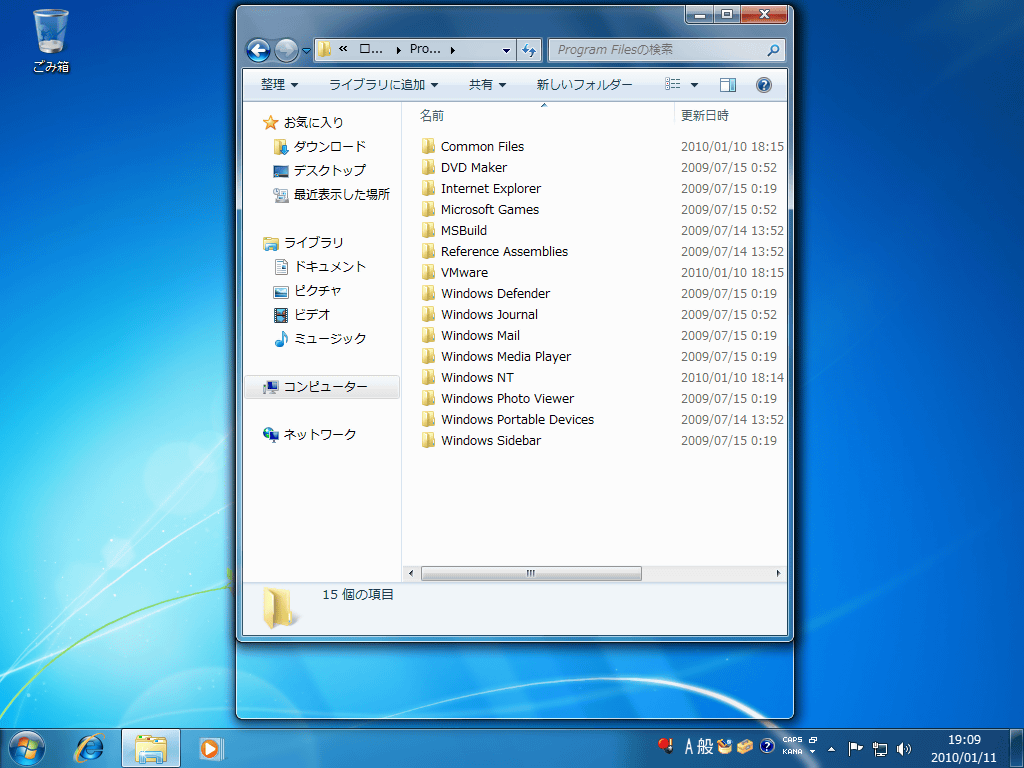Open the ビデオ library
The width and height of the screenshot is (1024, 768).
[302, 315]
